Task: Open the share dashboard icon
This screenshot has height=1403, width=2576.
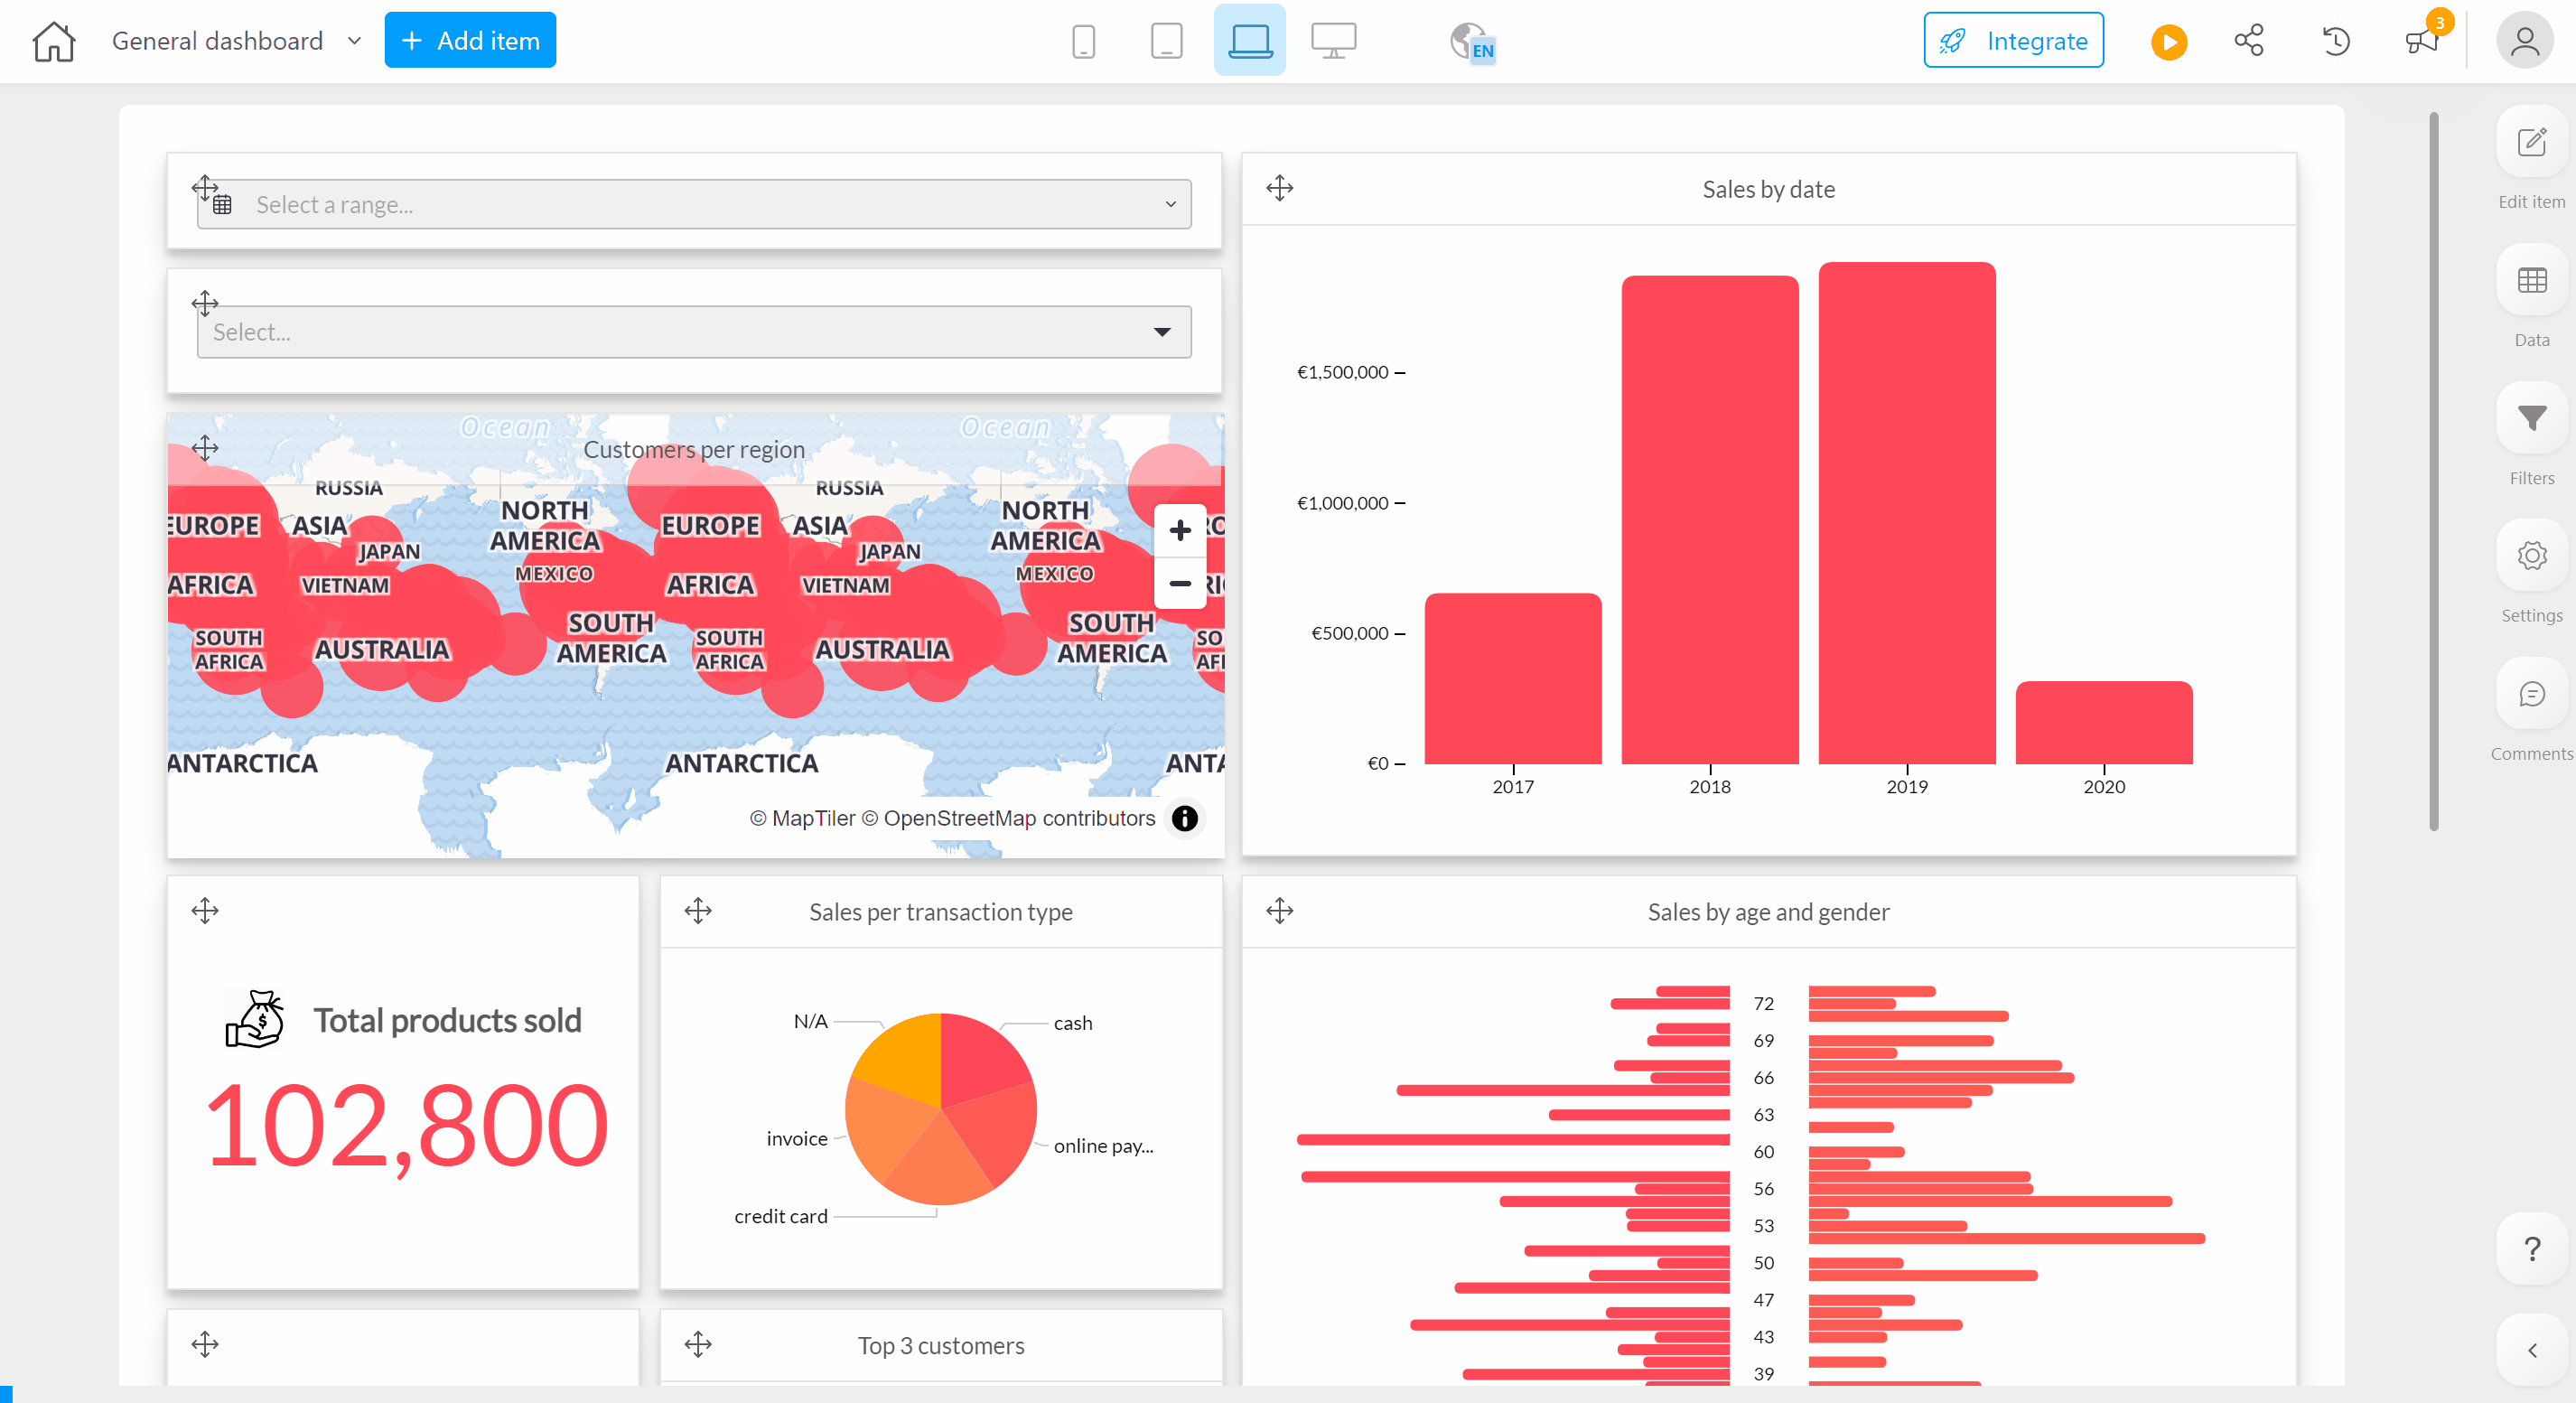Action: click(2249, 41)
